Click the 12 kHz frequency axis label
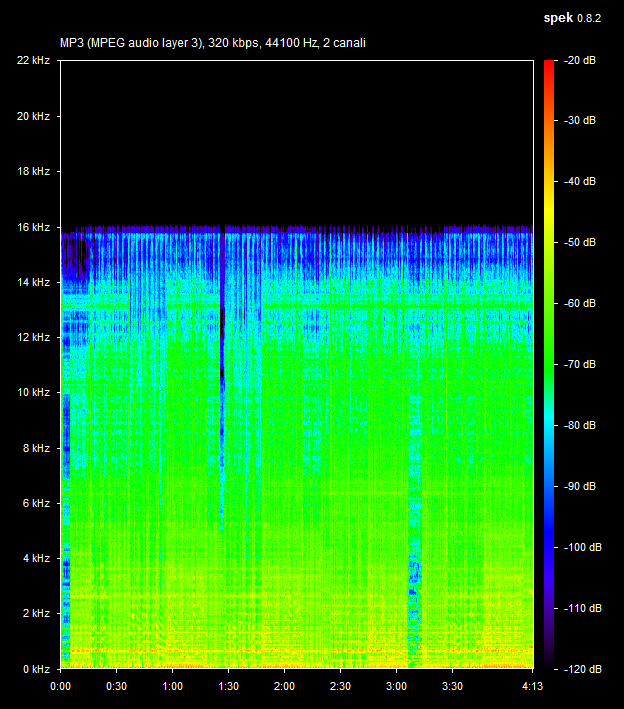 (x=33, y=337)
